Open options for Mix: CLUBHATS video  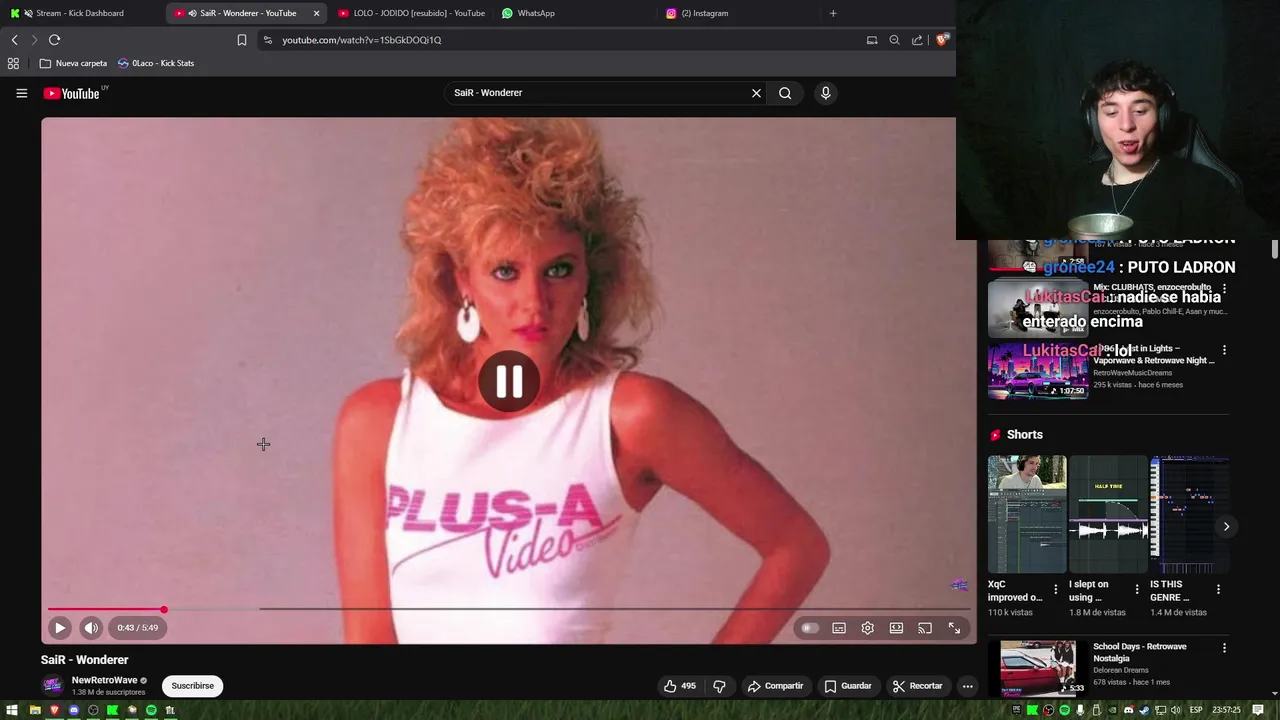pos(1224,288)
